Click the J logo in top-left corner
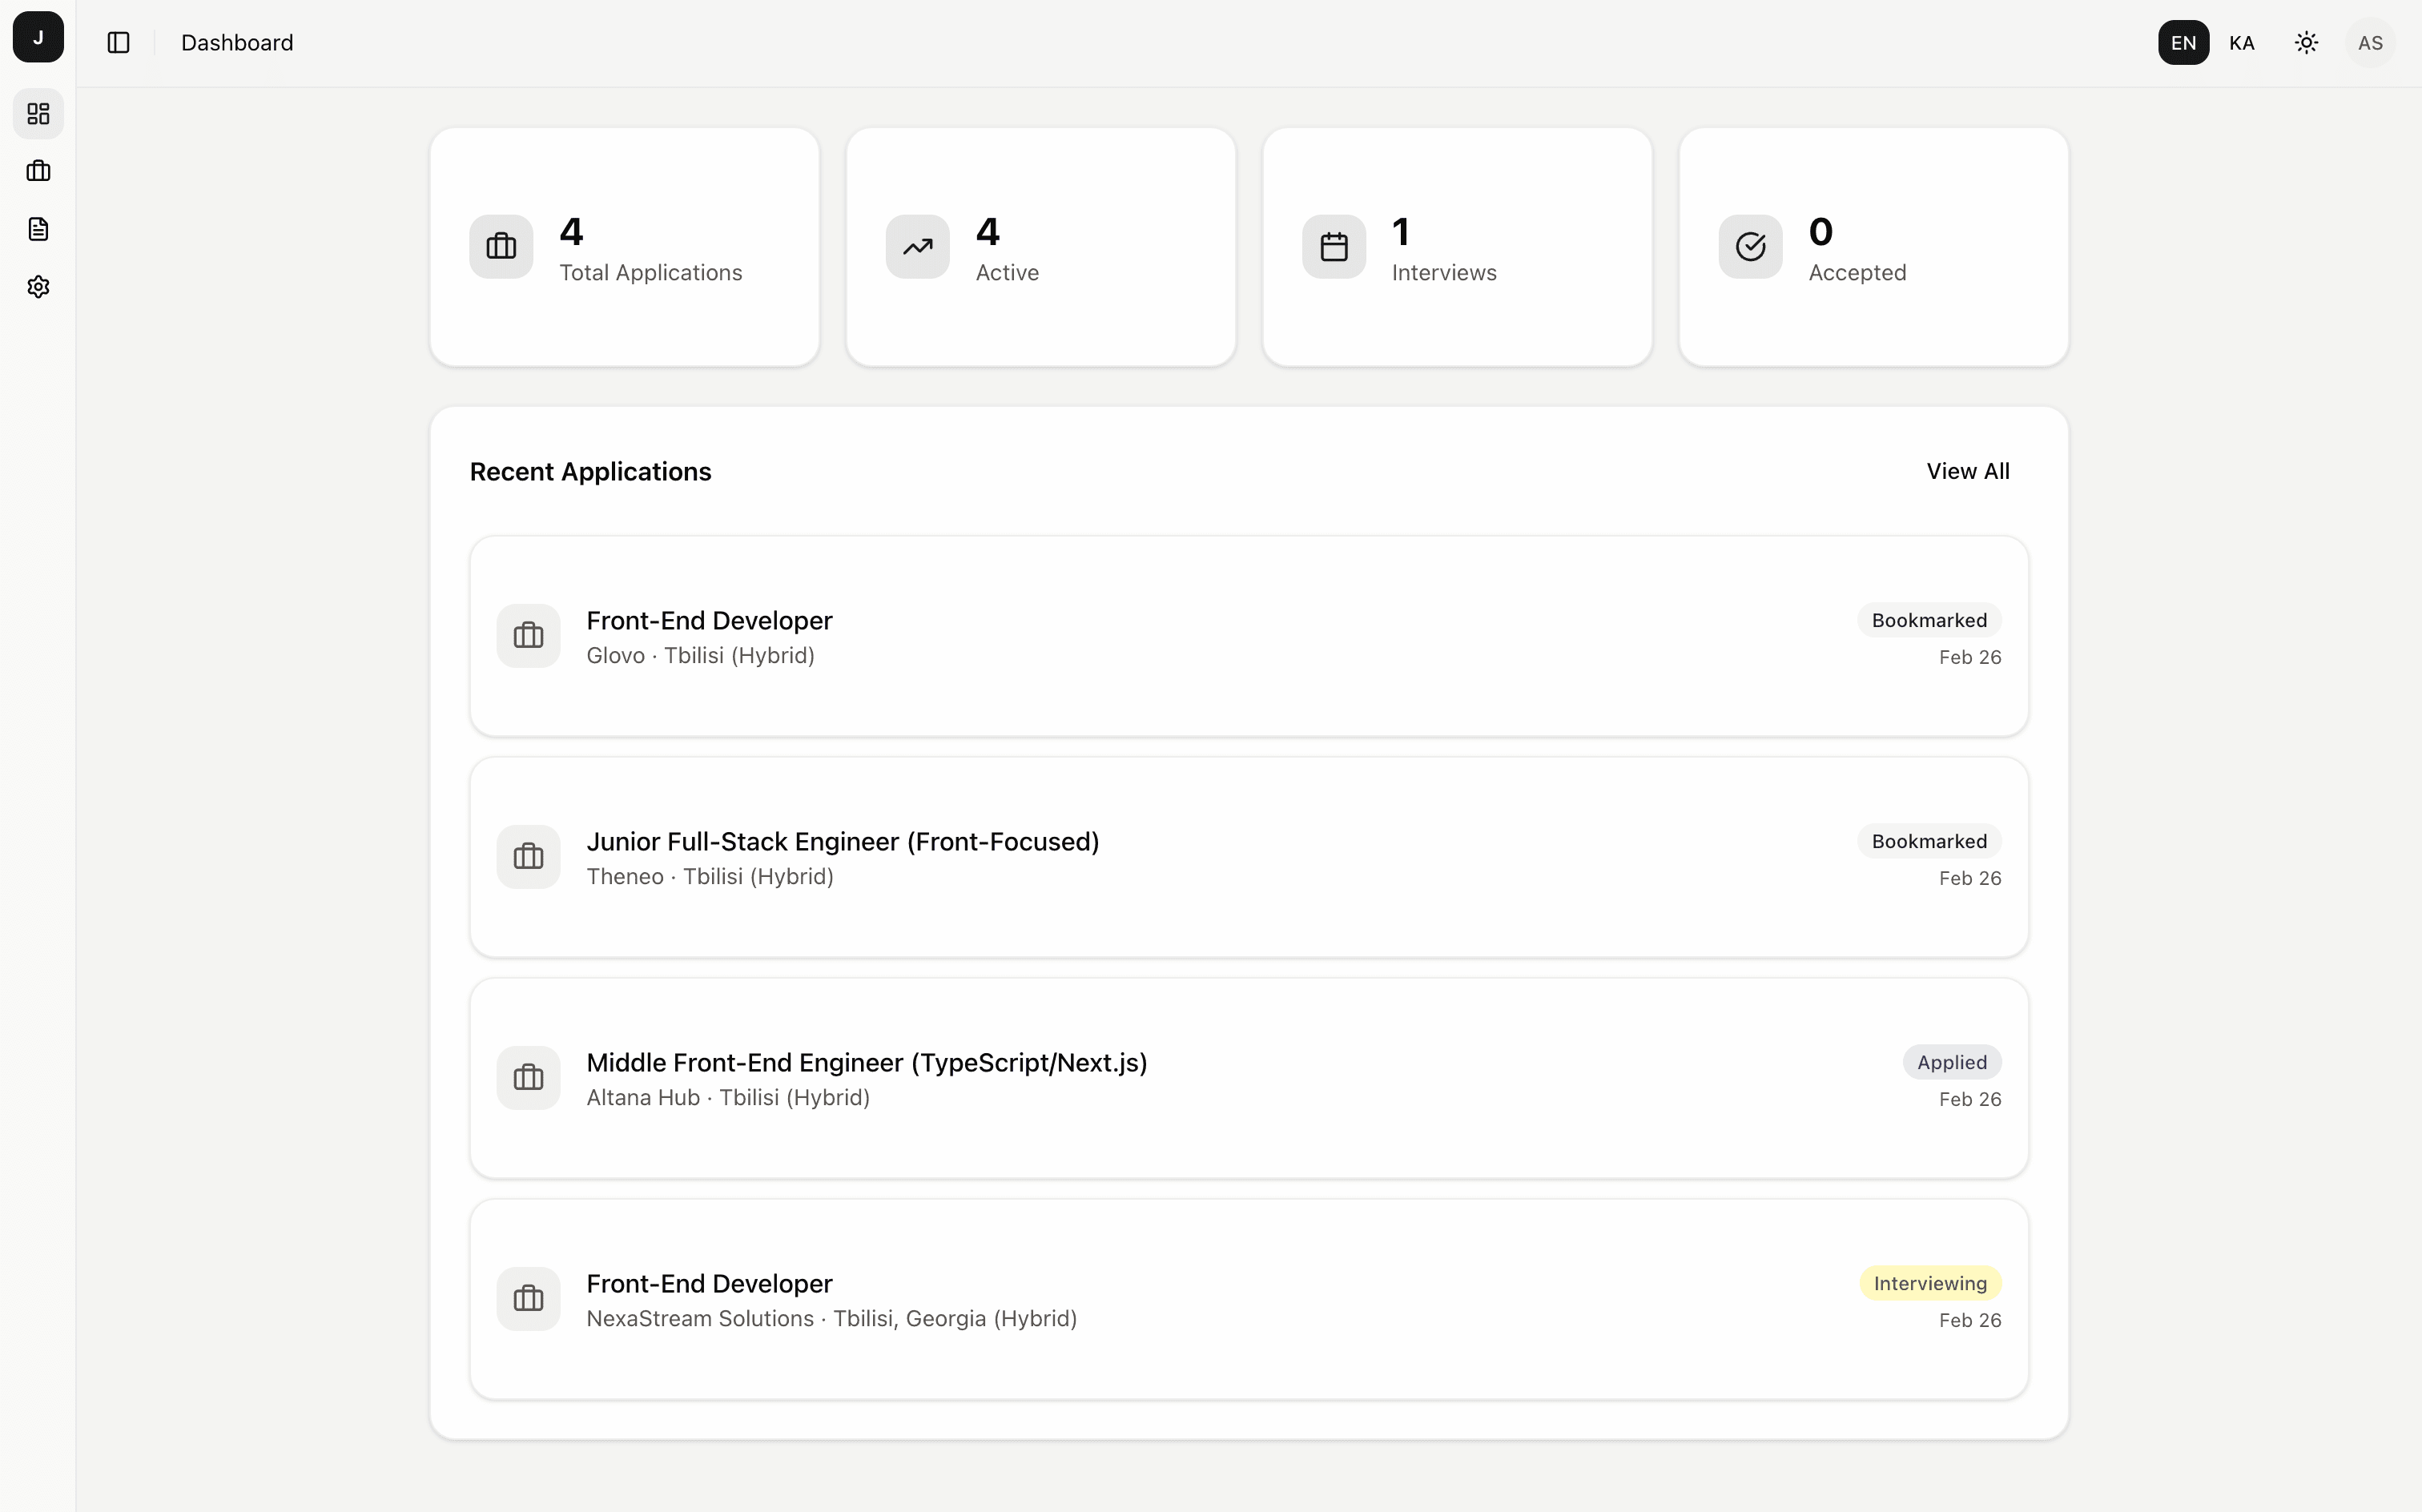2422x1512 pixels. click(37, 37)
